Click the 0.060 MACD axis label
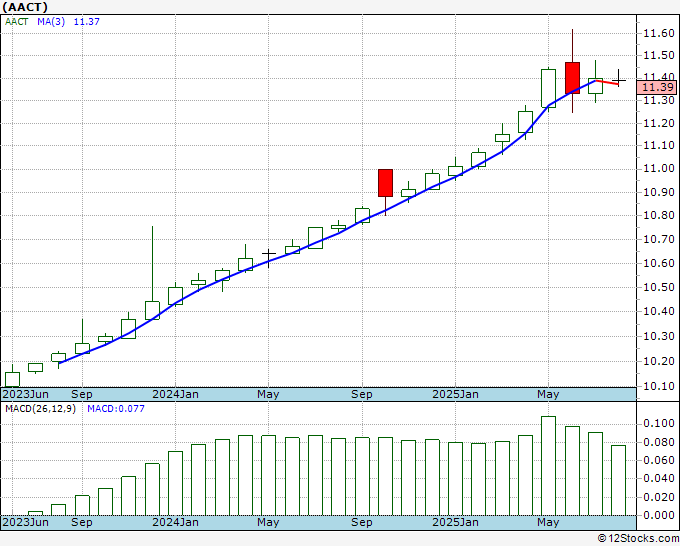The height and width of the screenshot is (546, 680). point(659,460)
